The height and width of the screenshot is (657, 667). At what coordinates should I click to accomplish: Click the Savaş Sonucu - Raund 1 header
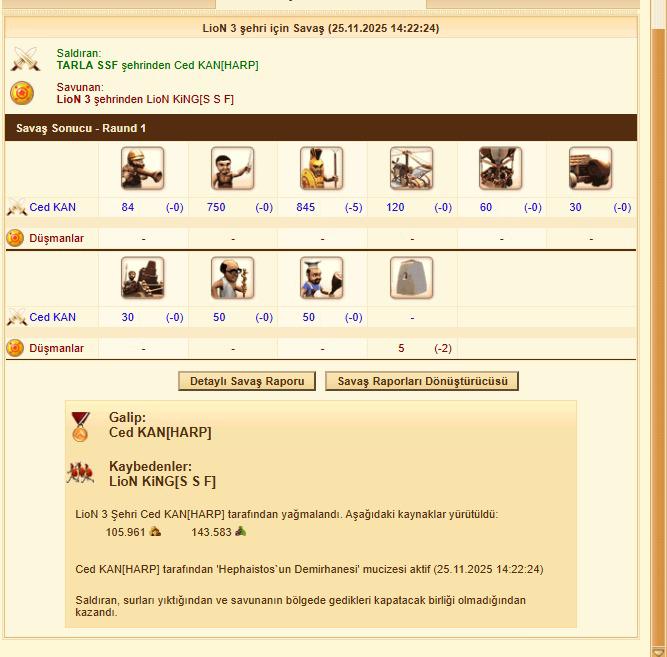(x=321, y=128)
